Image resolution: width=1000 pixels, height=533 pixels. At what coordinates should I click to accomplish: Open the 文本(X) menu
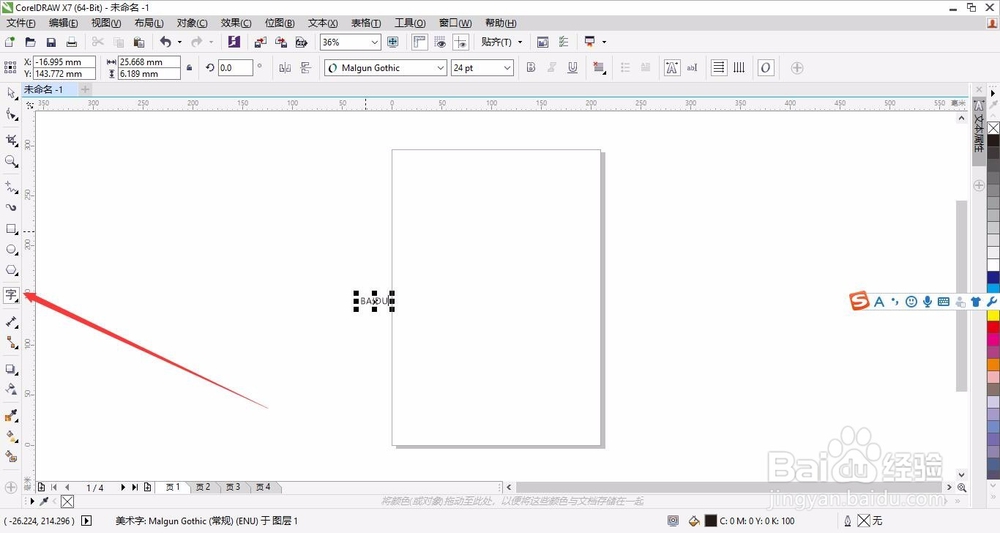click(x=323, y=23)
